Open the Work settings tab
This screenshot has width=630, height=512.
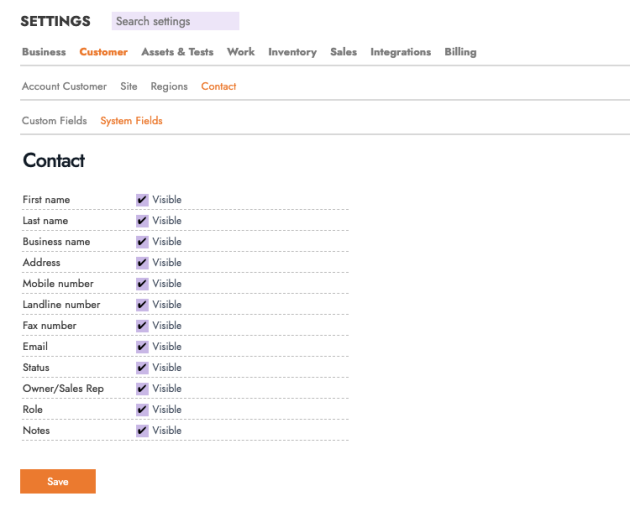(241, 52)
